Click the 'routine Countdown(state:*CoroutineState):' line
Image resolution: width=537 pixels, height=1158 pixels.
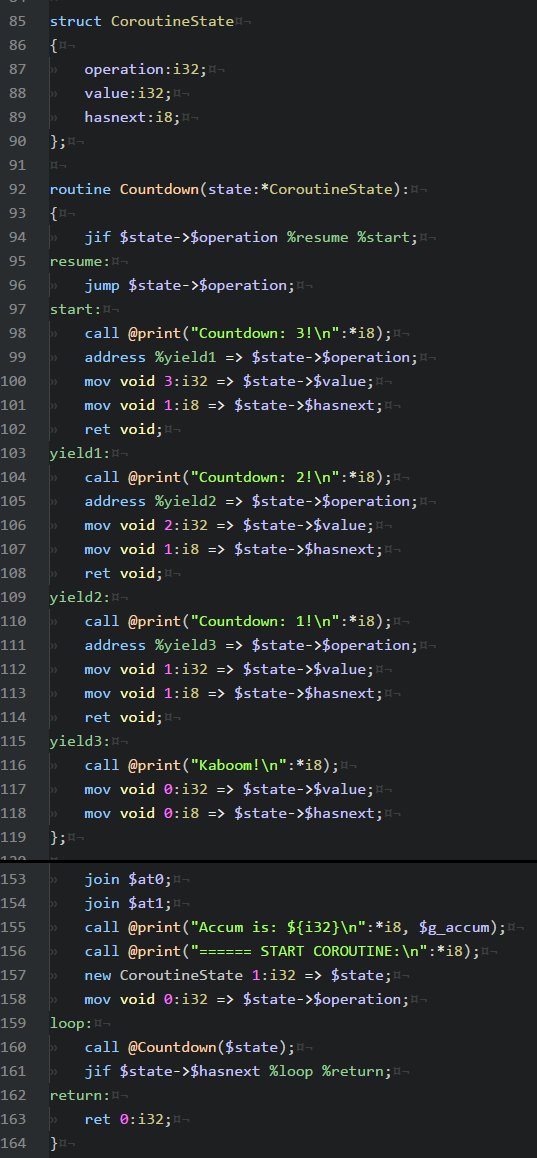230,189
